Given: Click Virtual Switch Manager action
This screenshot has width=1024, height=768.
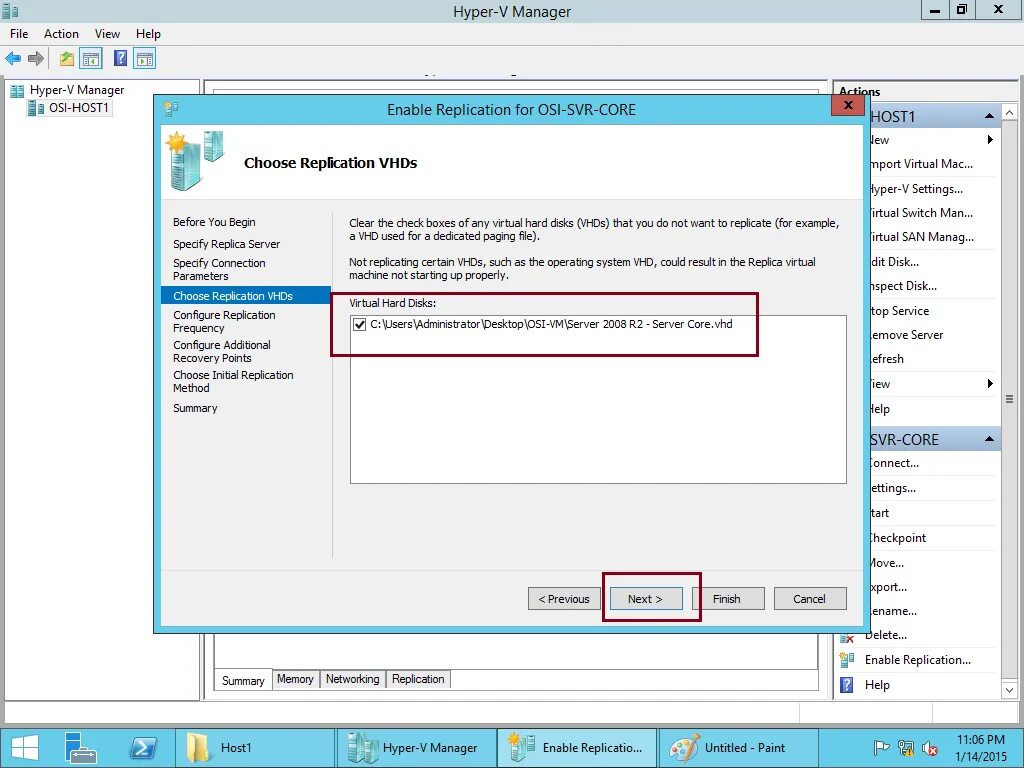Looking at the screenshot, I should coord(921,213).
